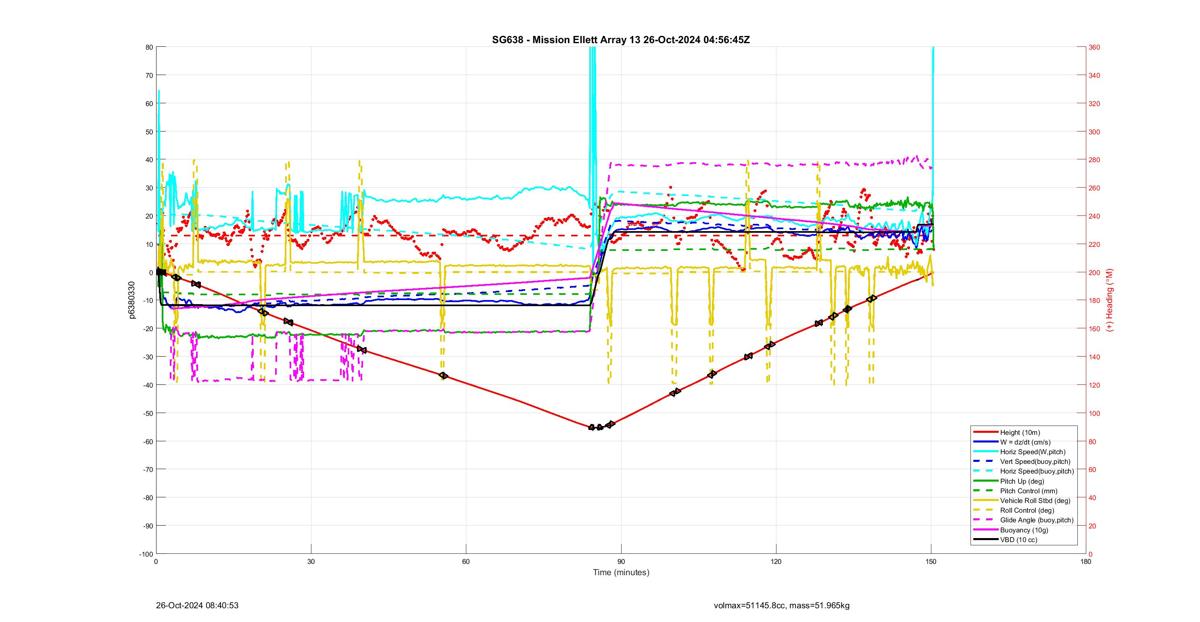
Task: Click the '30' tick on the time axis
Action: (x=311, y=562)
